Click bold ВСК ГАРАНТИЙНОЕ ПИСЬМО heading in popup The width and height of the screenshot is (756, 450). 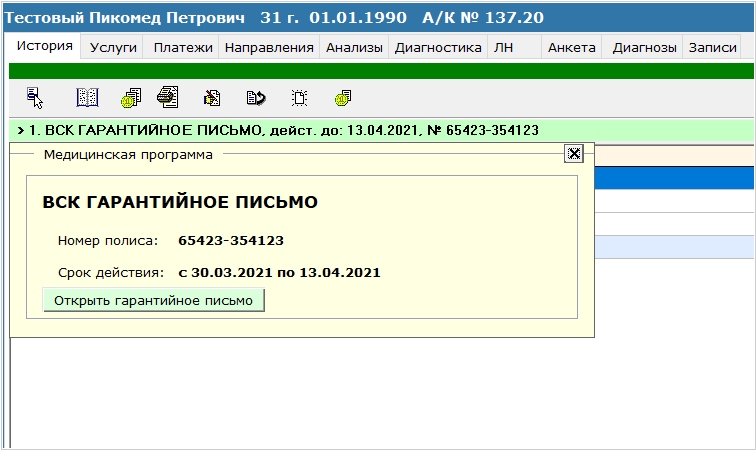[x=180, y=202]
